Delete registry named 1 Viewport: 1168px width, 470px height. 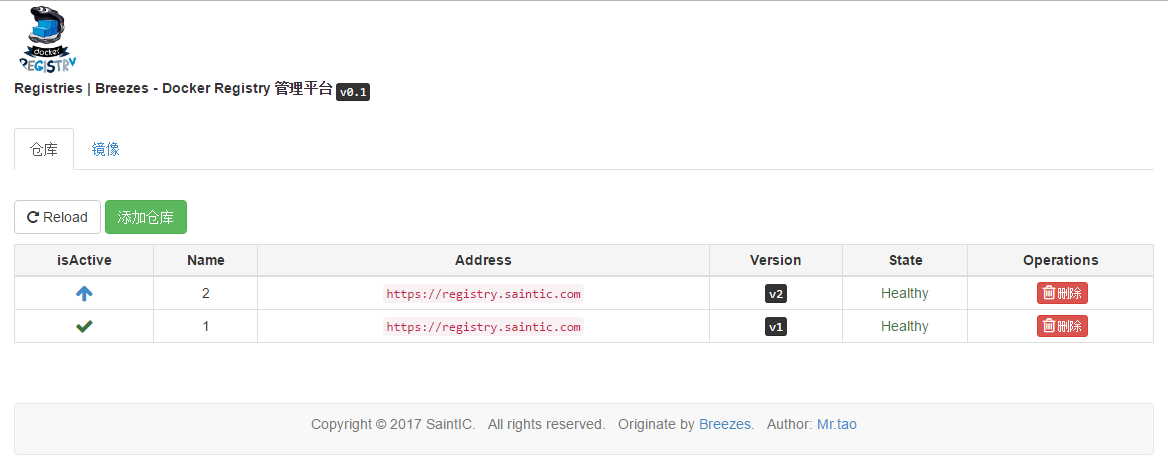coord(1062,326)
